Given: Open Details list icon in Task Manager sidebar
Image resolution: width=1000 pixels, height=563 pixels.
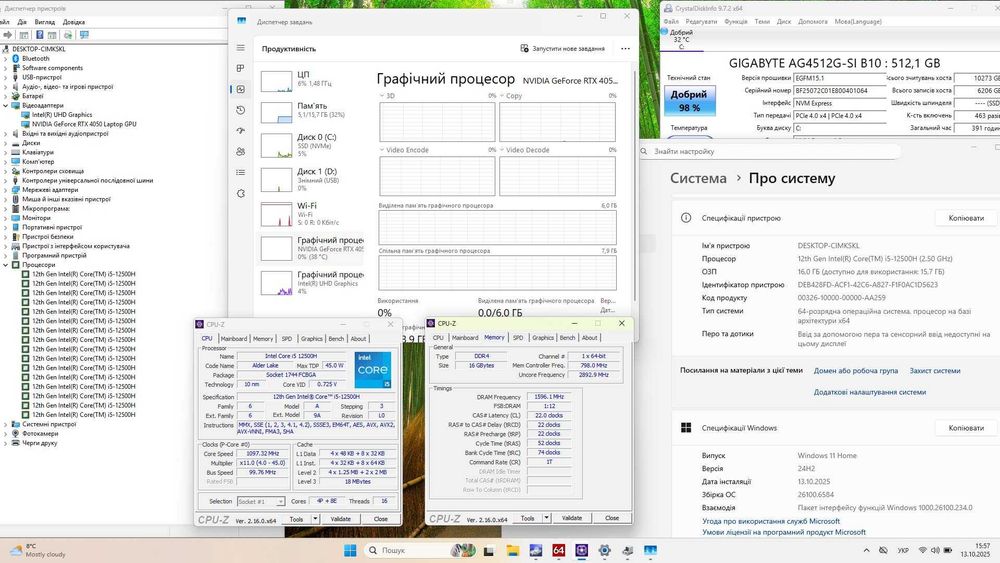Looking at the screenshot, I should (240, 172).
